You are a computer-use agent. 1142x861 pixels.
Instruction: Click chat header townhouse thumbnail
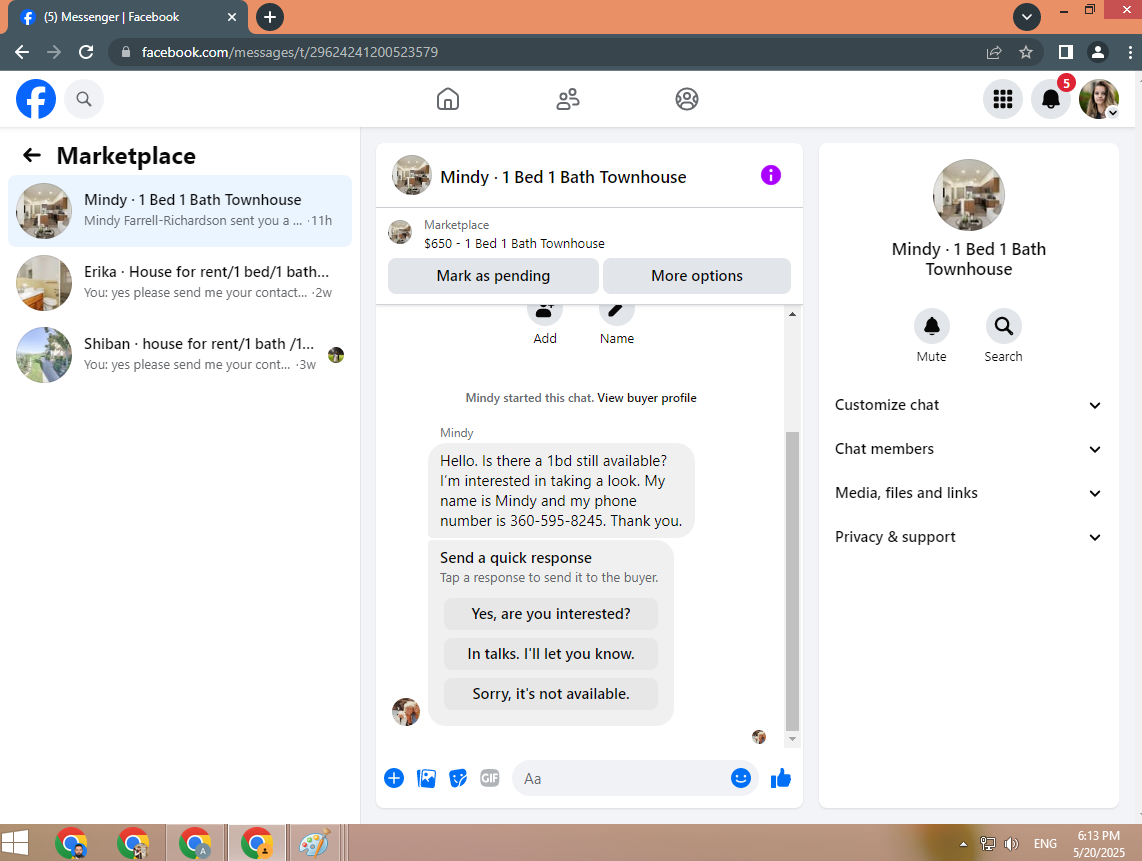point(411,175)
